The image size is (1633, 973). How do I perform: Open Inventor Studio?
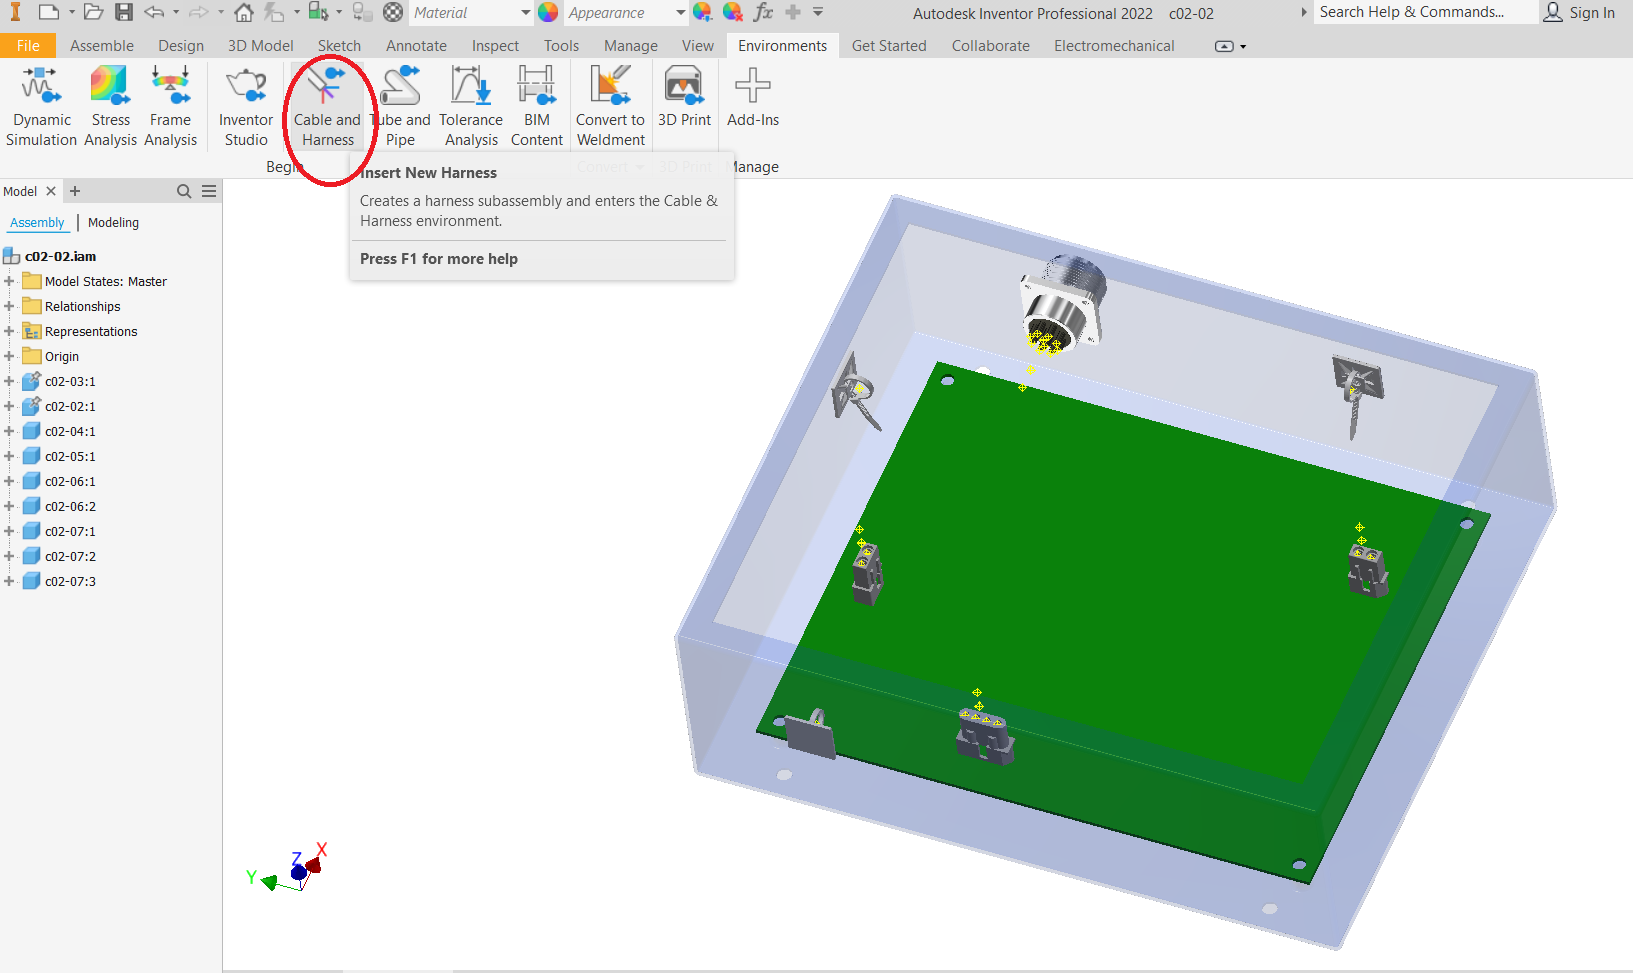tap(246, 105)
